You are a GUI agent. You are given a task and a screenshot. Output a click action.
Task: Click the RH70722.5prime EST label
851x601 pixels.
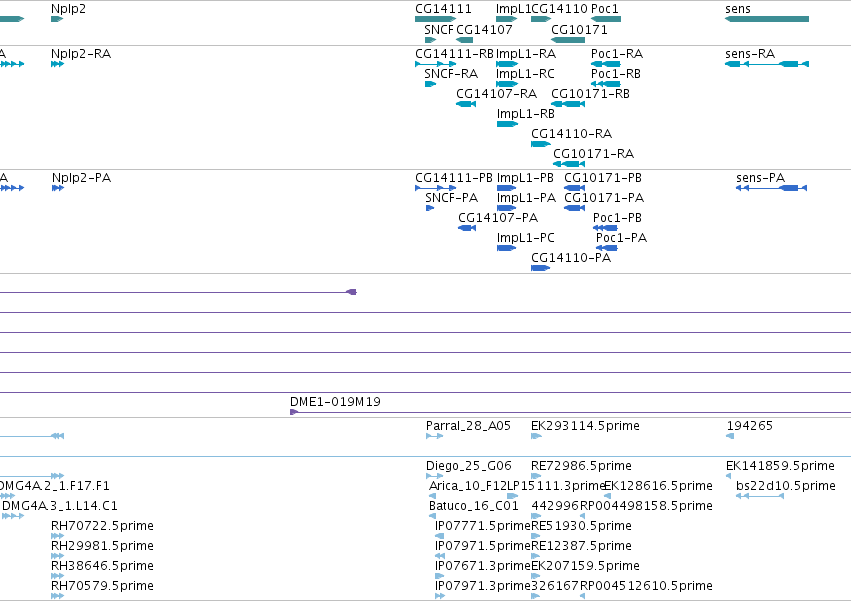[102, 526]
